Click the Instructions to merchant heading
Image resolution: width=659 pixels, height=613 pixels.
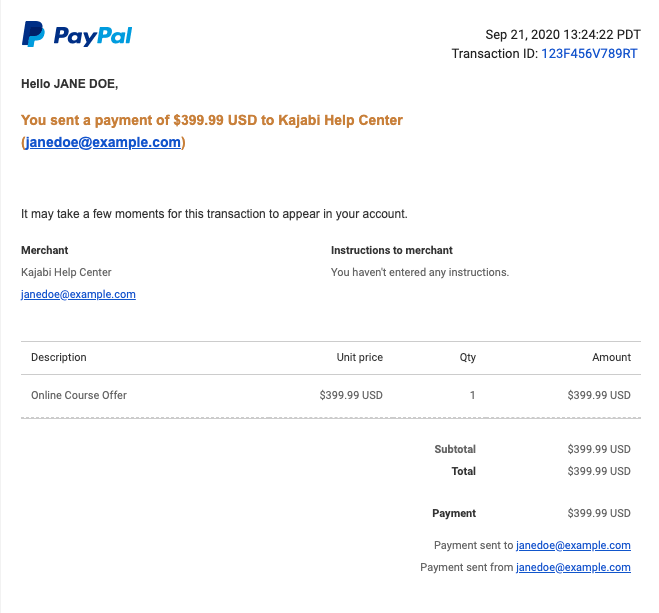pos(392,250)
